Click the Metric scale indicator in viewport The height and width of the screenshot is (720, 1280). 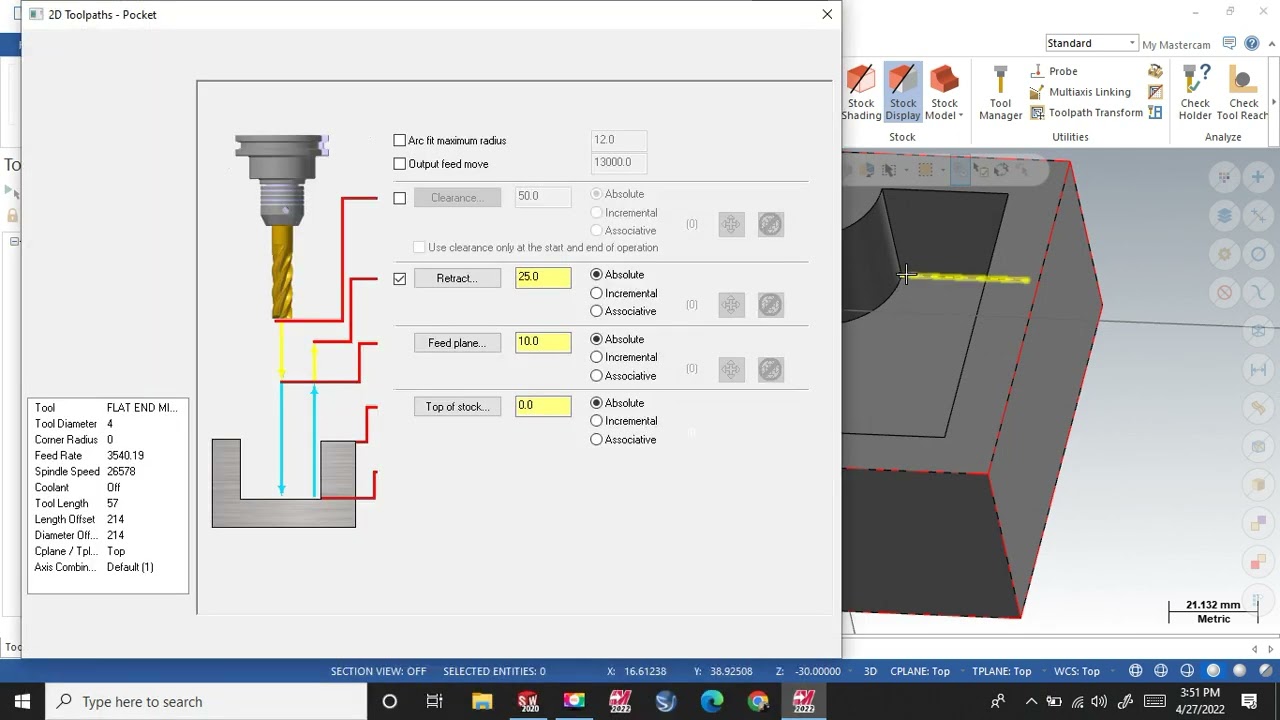click(1213, 612)
